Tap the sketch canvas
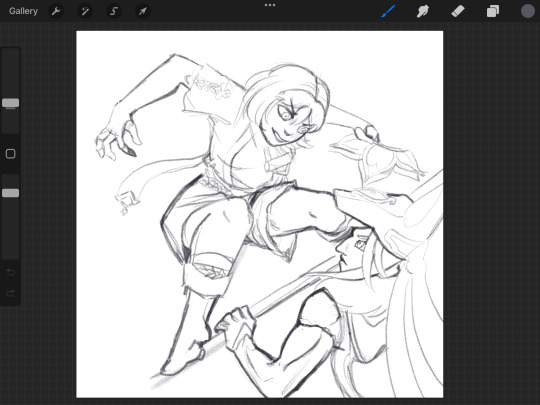Screen dimensions: 540x405 (x=260, y=214)
